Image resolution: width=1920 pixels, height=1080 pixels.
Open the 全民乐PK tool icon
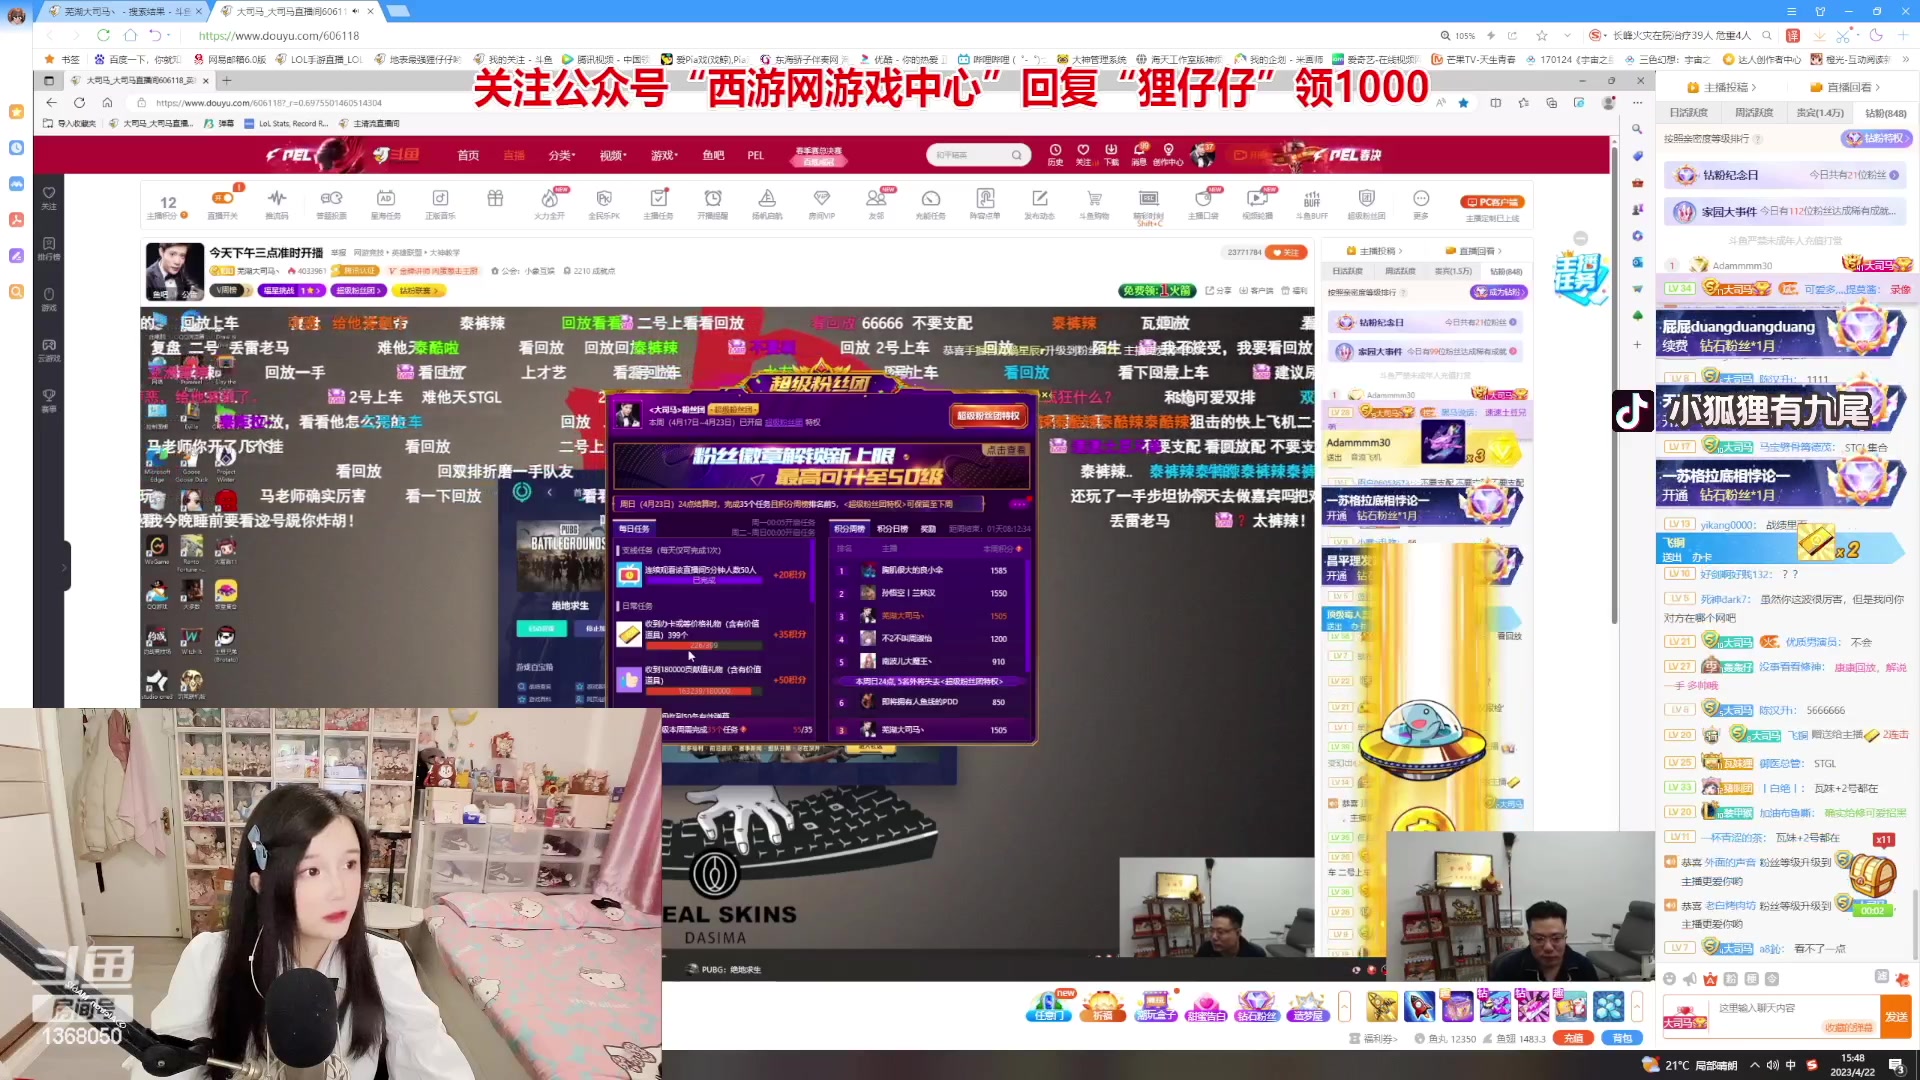pos(604,203)
